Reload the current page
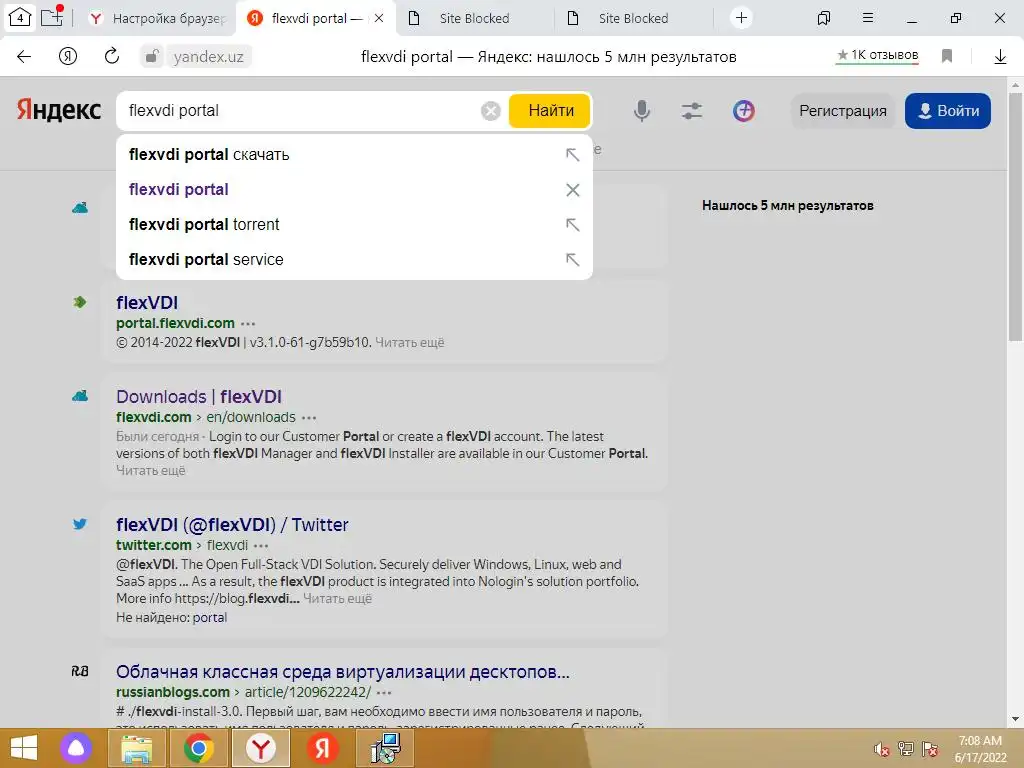 (112, 56)
